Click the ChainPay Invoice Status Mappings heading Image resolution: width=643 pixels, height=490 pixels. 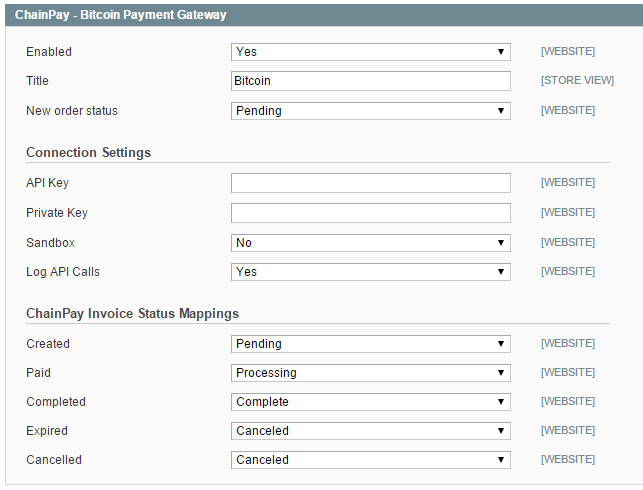pos(132,314)
